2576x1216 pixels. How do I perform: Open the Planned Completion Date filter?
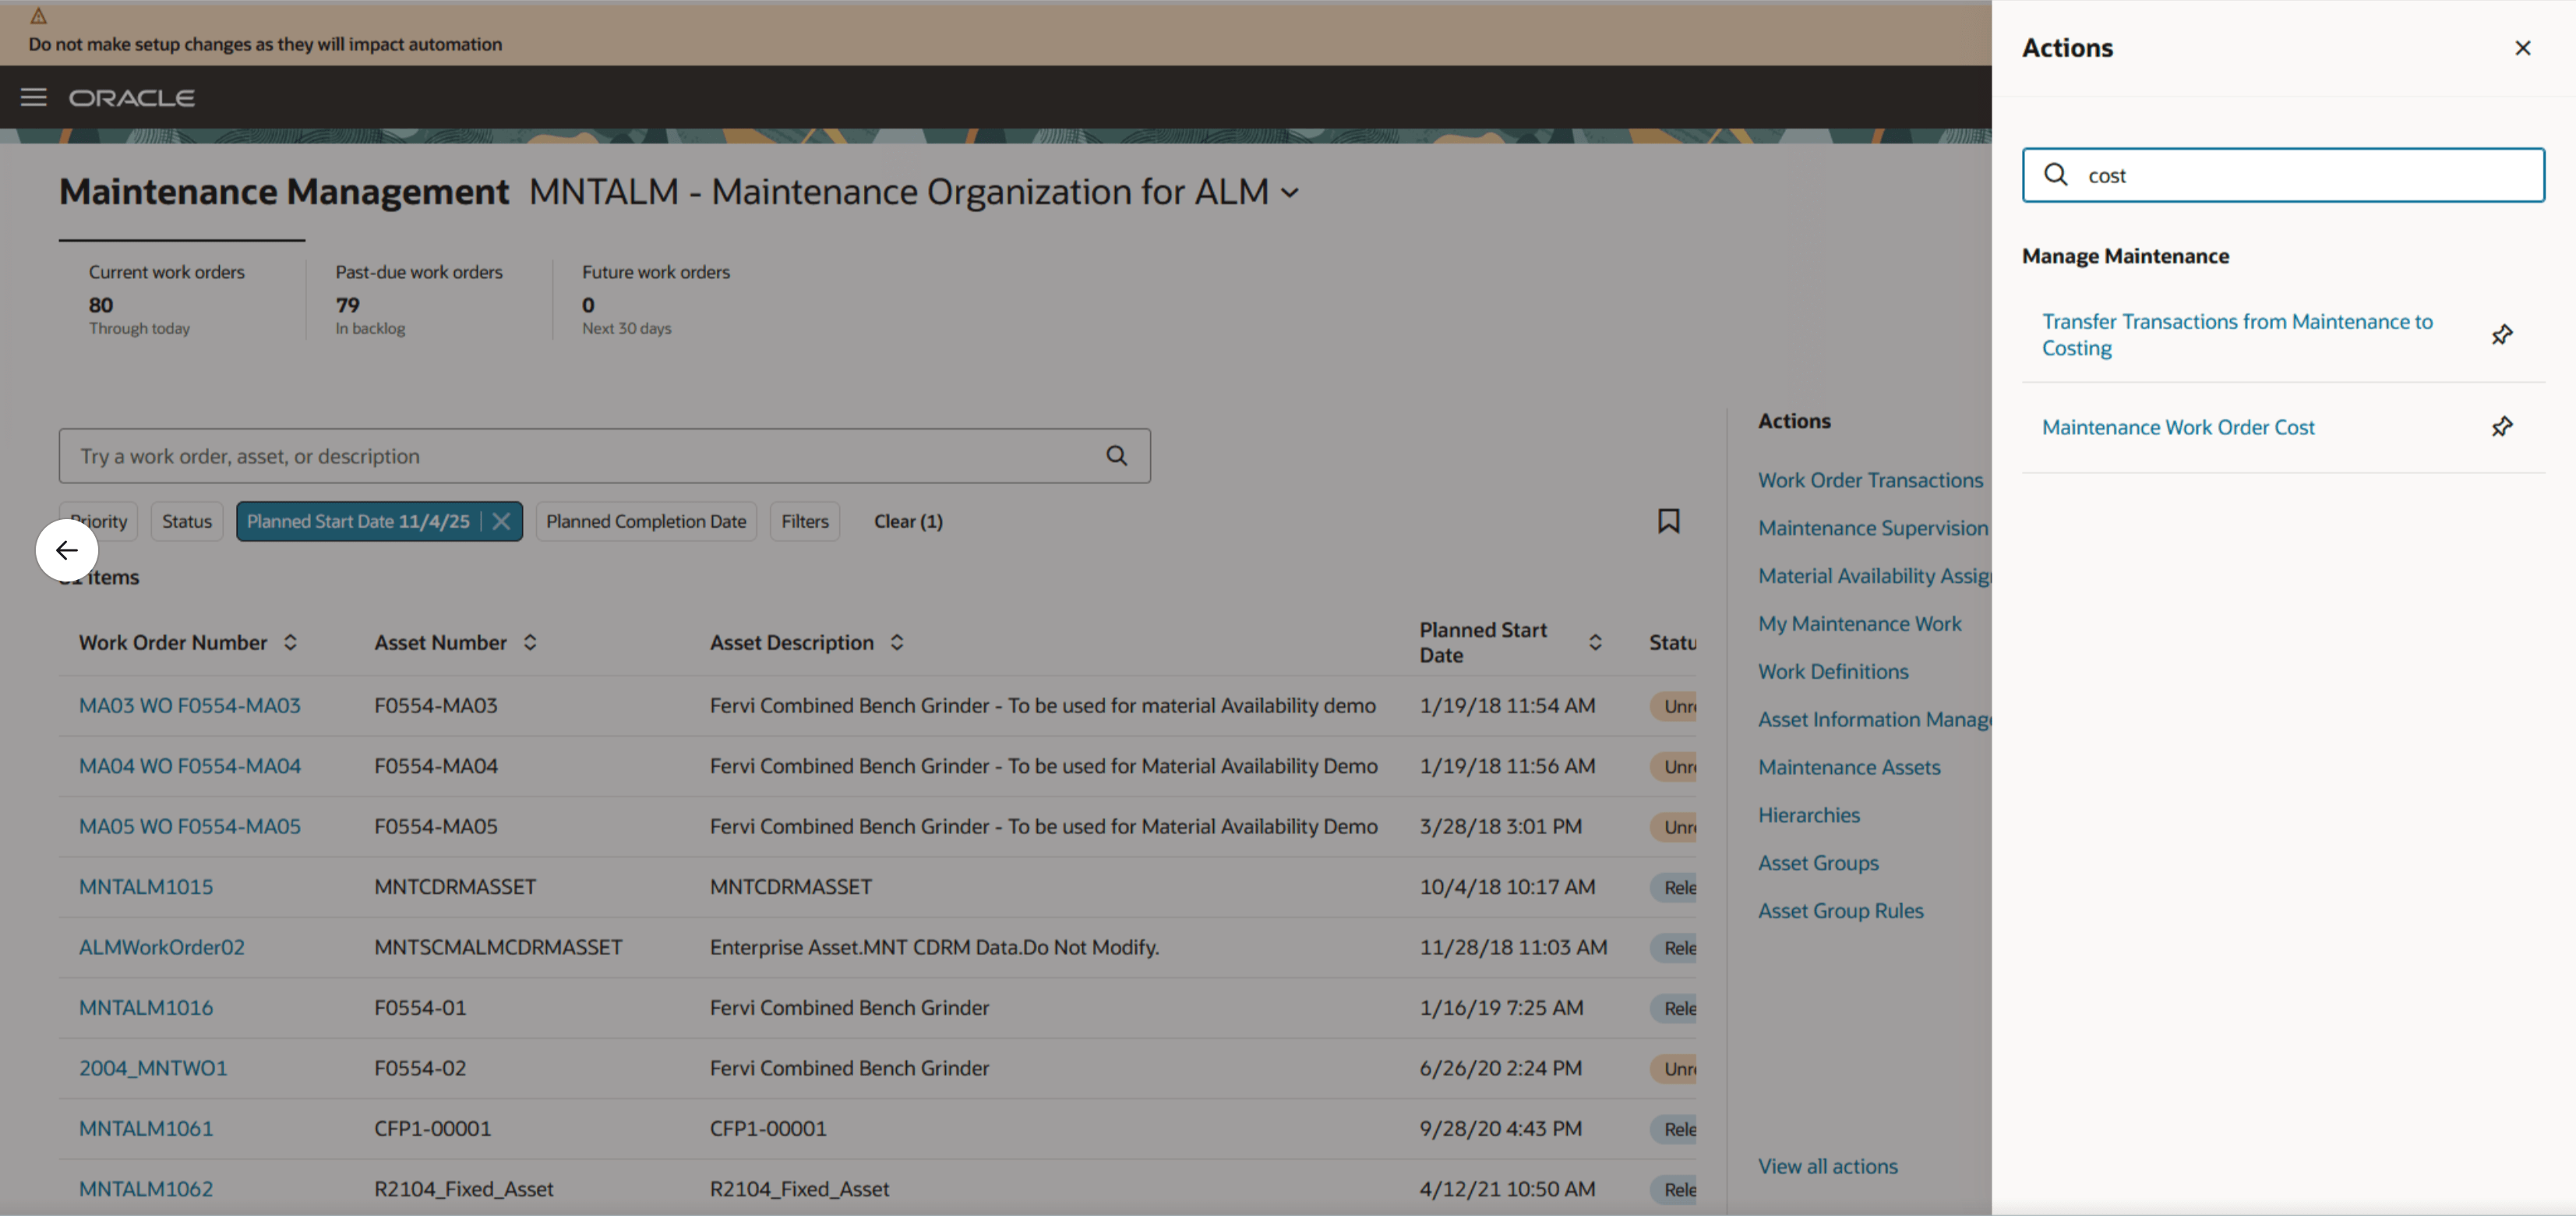(x=646, y=521)
